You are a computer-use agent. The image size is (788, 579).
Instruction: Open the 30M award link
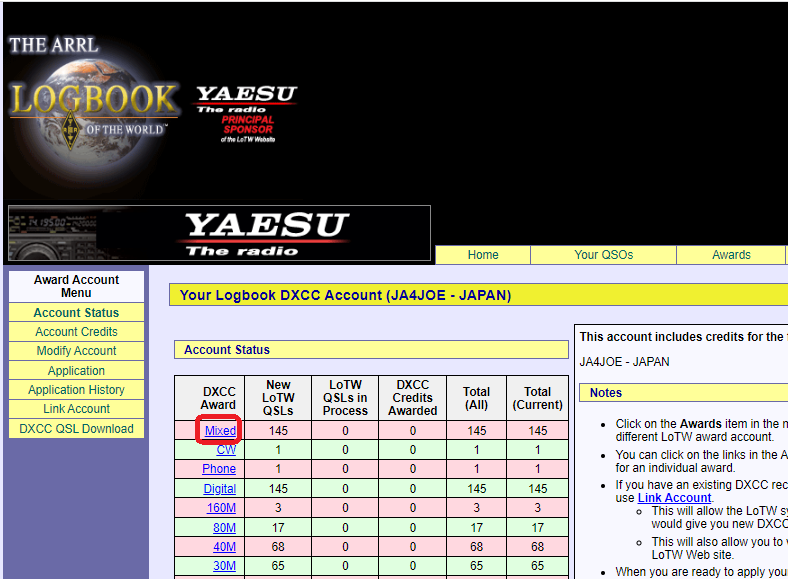tap(224, 566)
